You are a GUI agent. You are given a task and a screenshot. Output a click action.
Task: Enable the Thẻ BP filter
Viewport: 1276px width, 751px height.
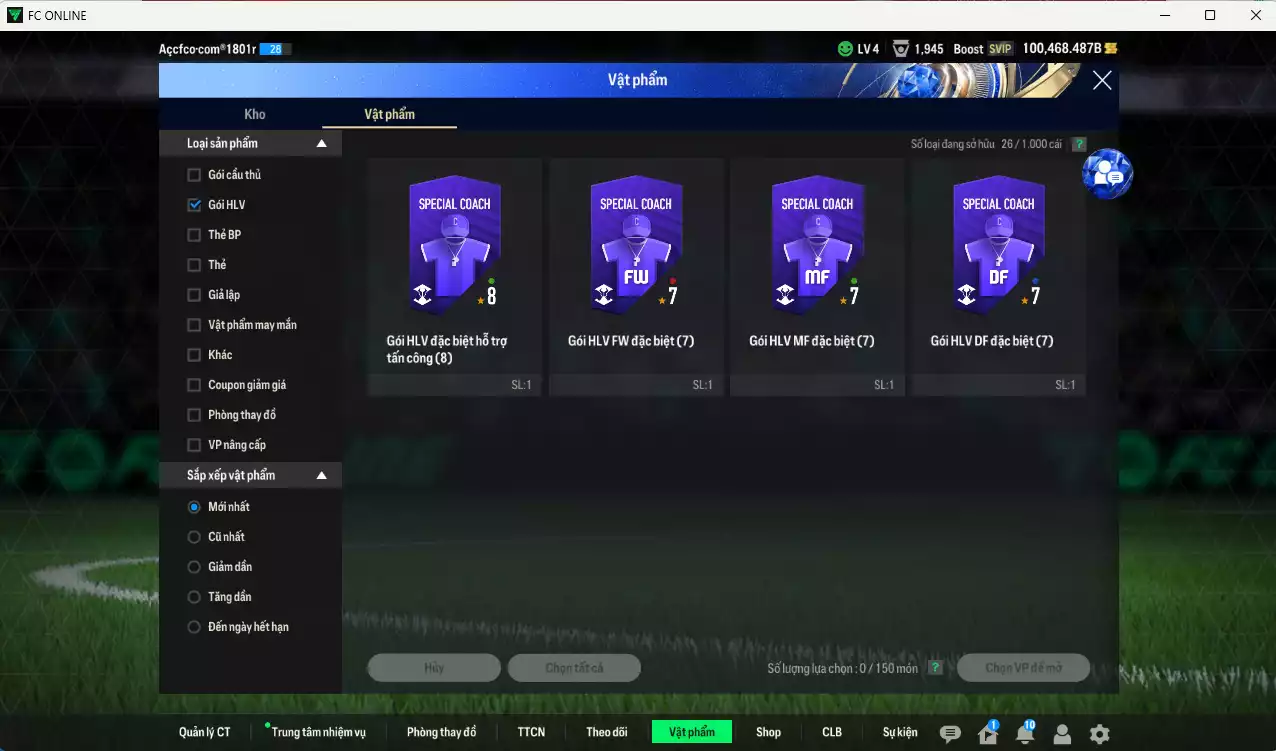(192, 234)
